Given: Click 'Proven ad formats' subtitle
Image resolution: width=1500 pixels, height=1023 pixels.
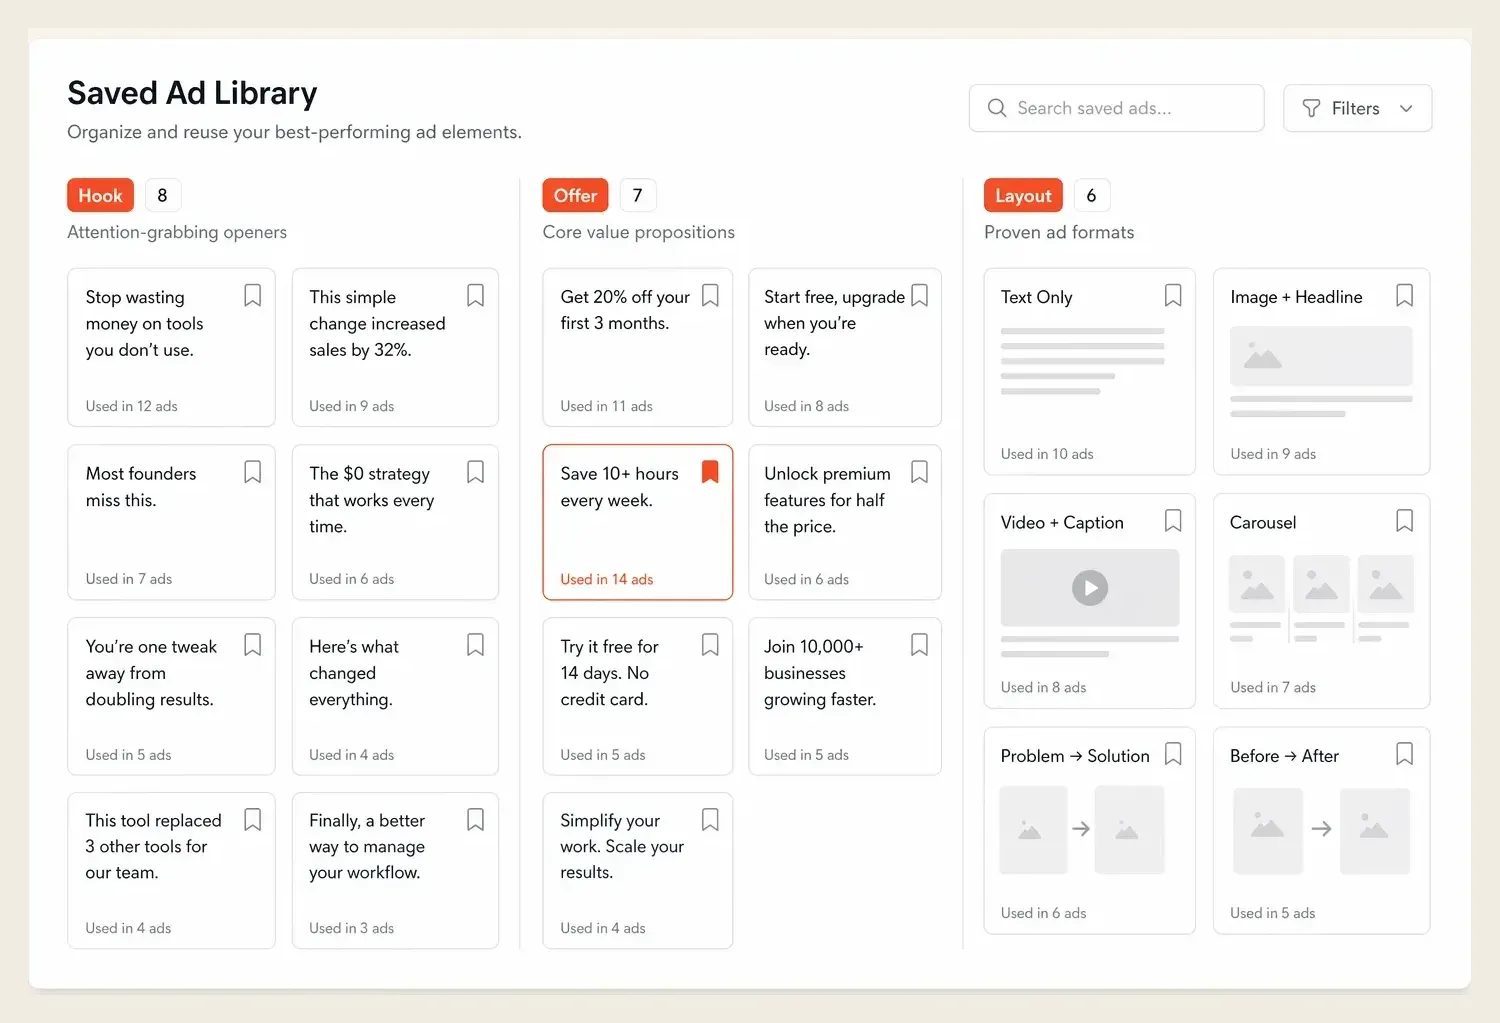Looking at the screenshot, I should (x=1059, y=232).
